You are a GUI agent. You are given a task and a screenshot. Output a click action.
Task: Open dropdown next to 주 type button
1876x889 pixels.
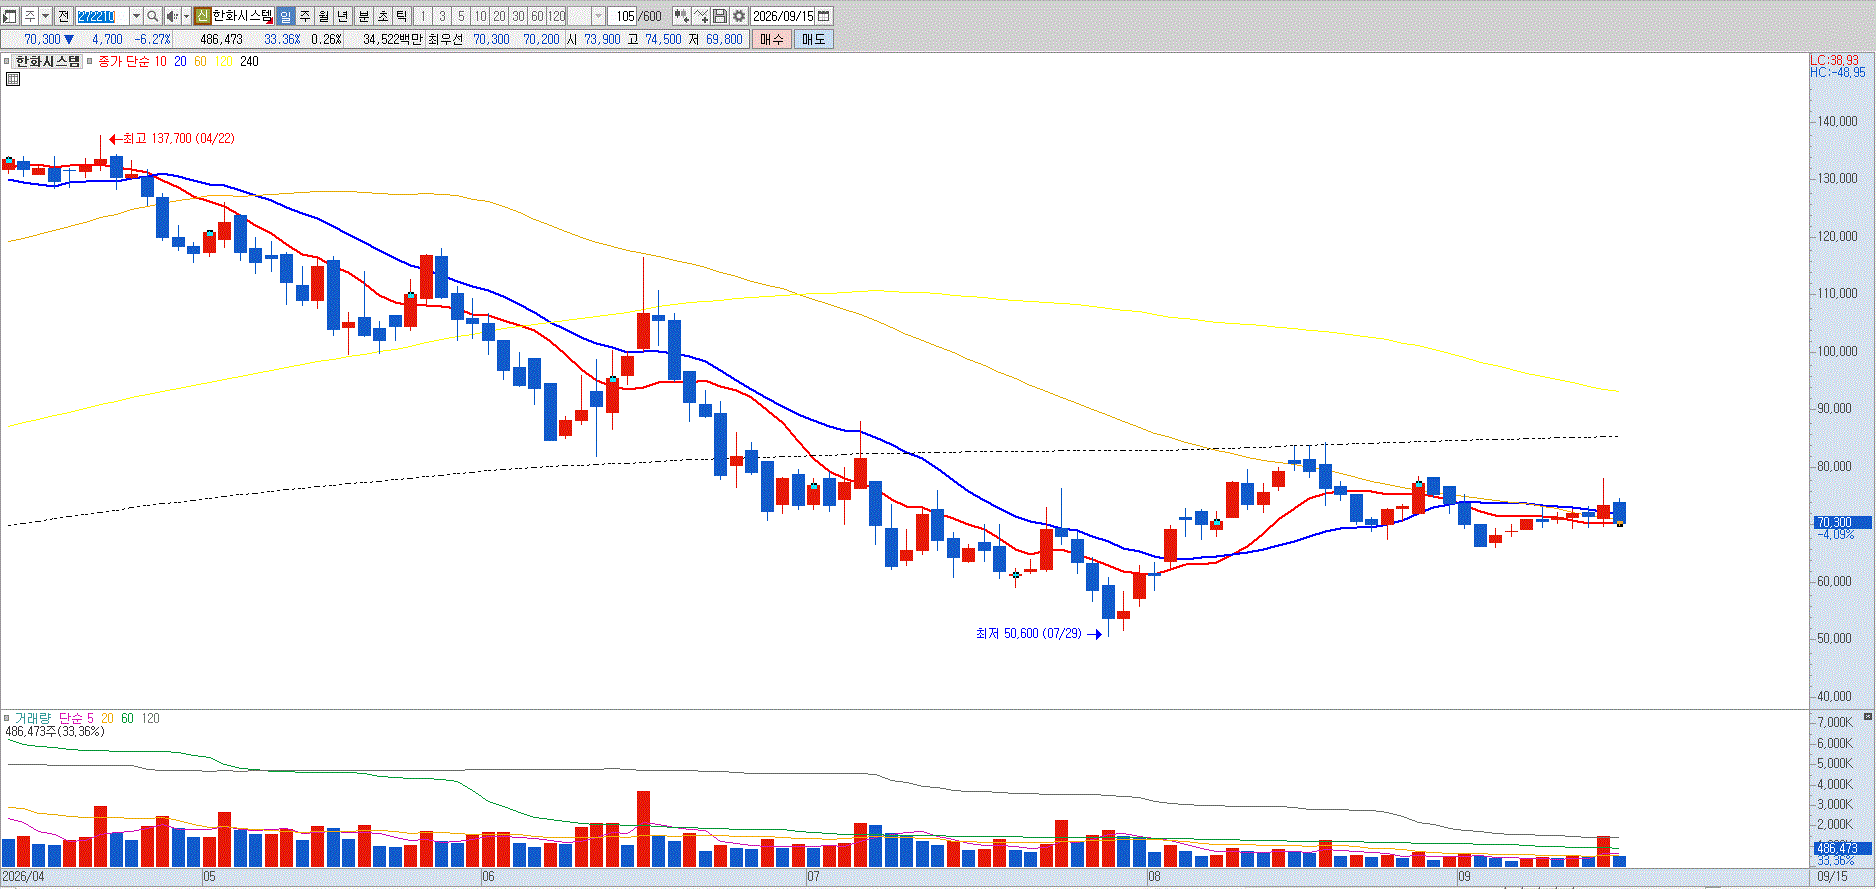(46, 16)
